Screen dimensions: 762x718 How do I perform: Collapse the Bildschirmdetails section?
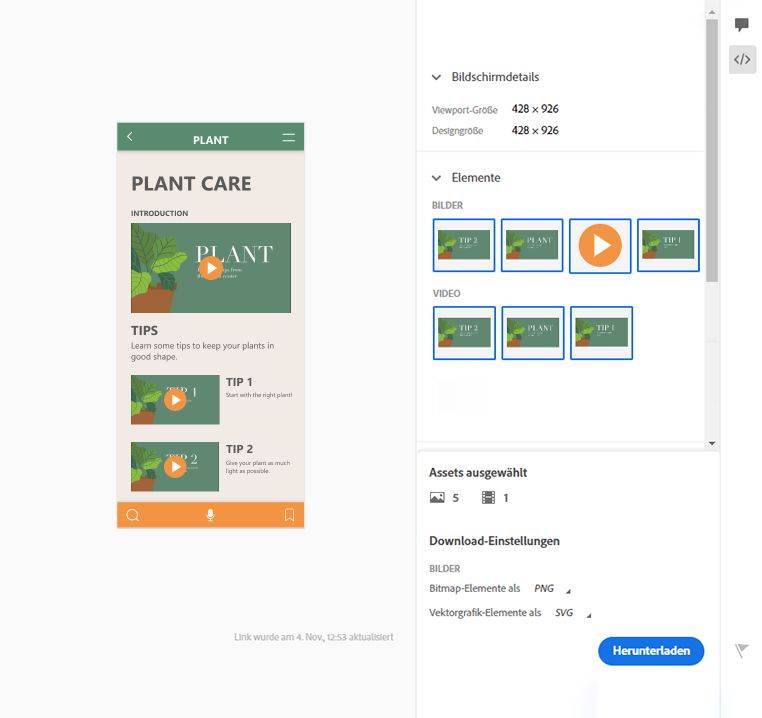(x=436, y=77)
